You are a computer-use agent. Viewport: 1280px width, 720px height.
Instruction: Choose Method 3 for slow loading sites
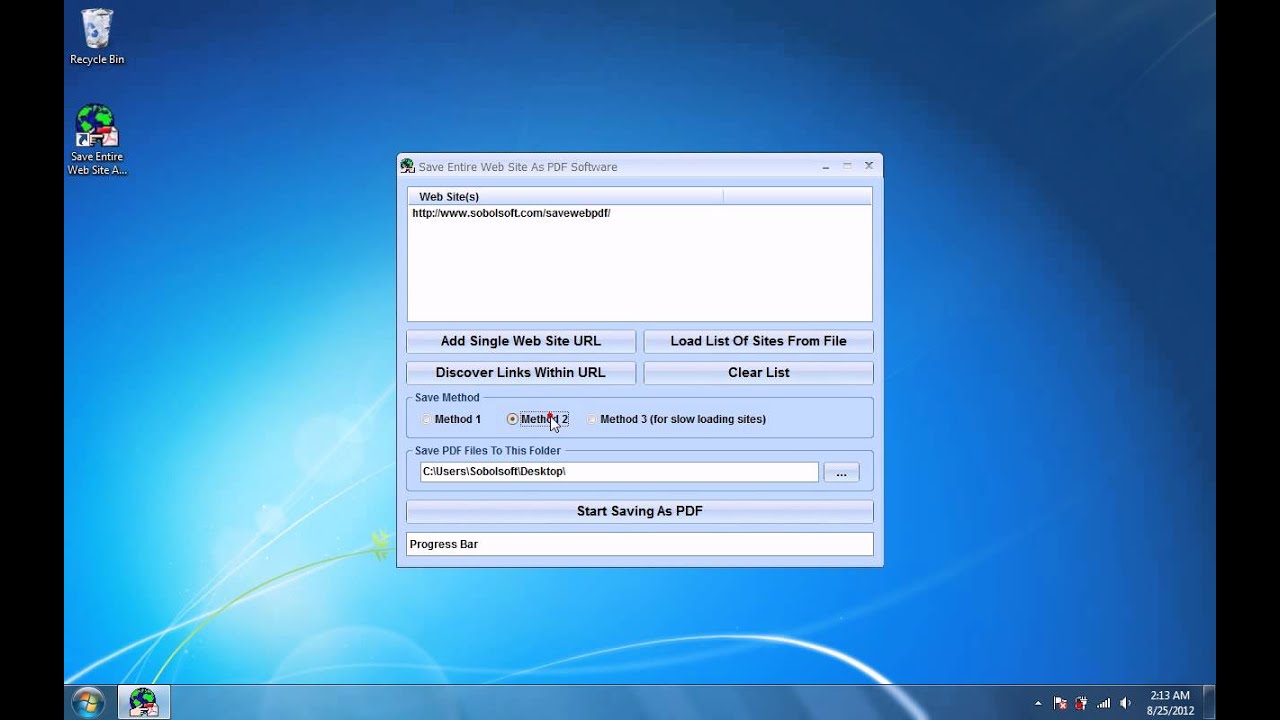(592, 419)
